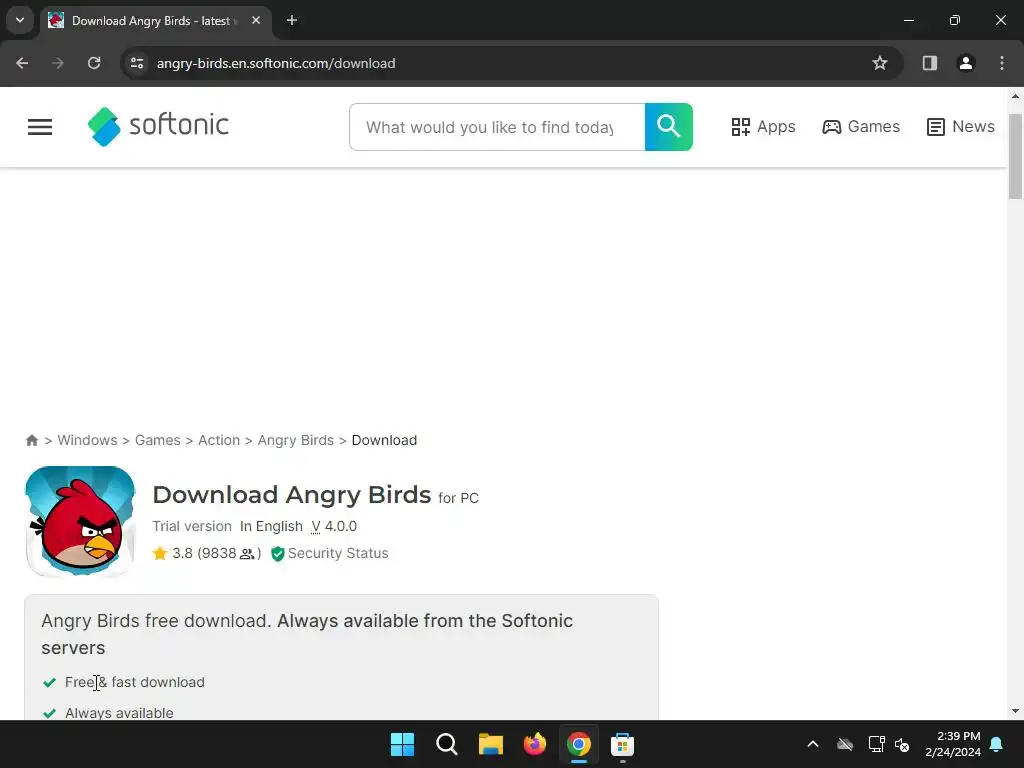The width and height of the screenshot is (1024, 768).
Task: Open File Explorer from taskbar
Action: 490,744
